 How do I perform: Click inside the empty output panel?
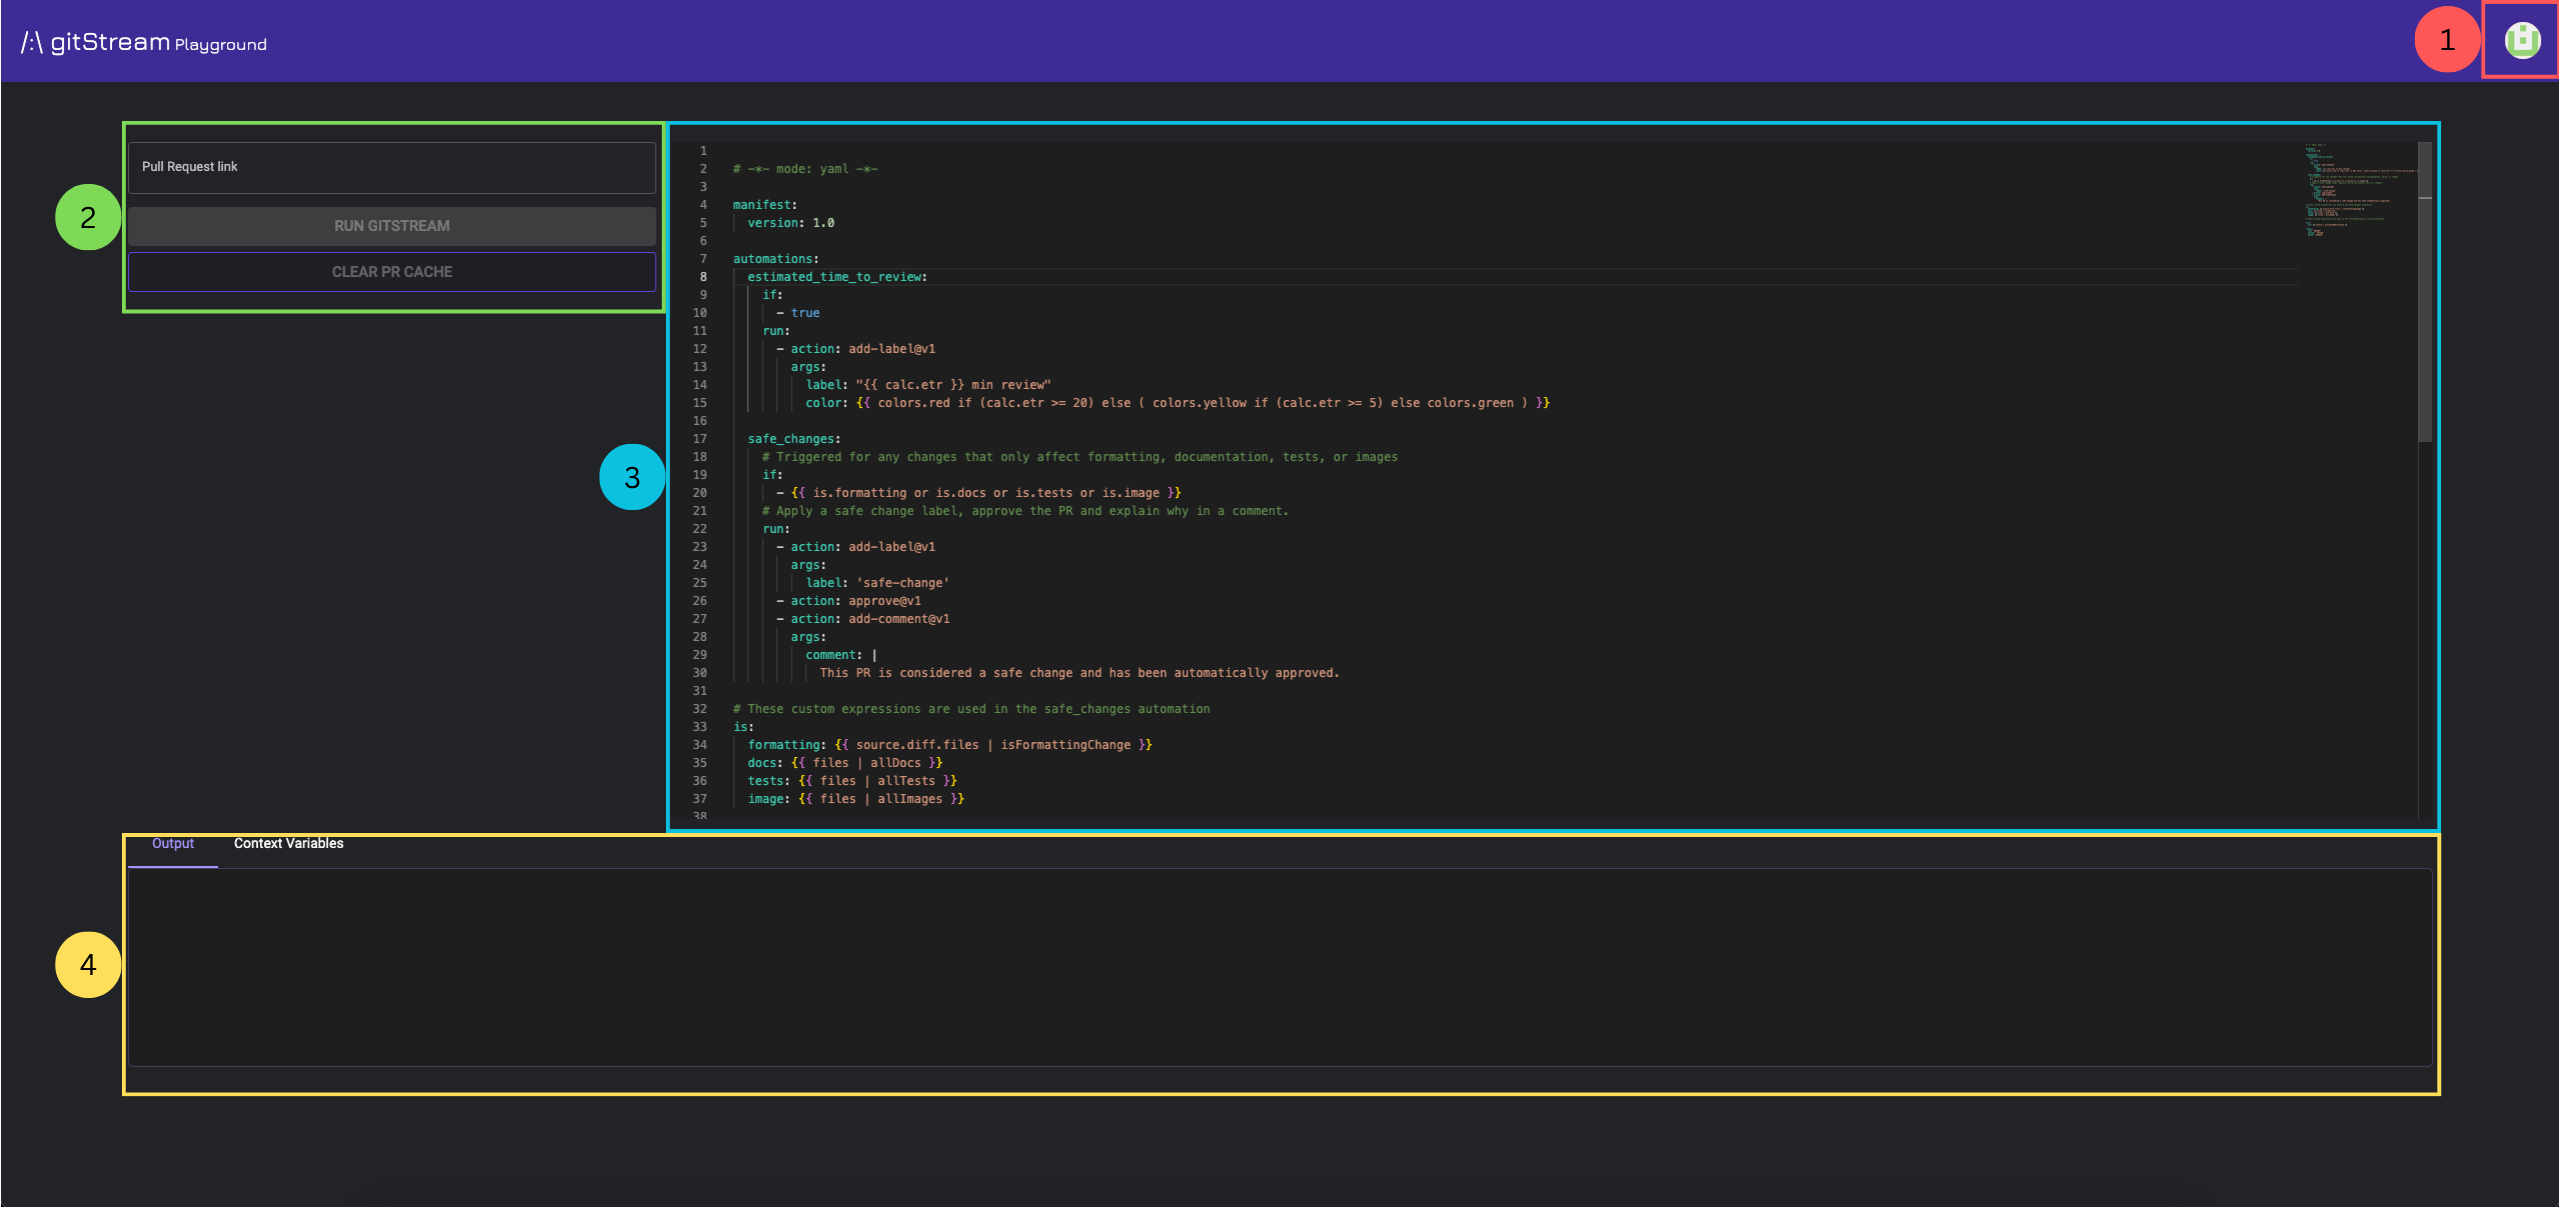(x=1280, y=967)
